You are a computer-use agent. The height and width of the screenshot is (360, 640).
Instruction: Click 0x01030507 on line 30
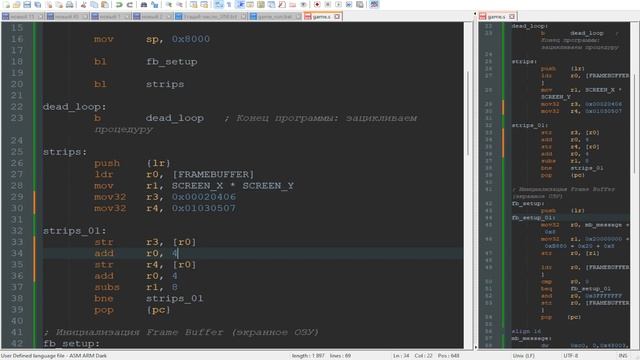click(204, 209)
